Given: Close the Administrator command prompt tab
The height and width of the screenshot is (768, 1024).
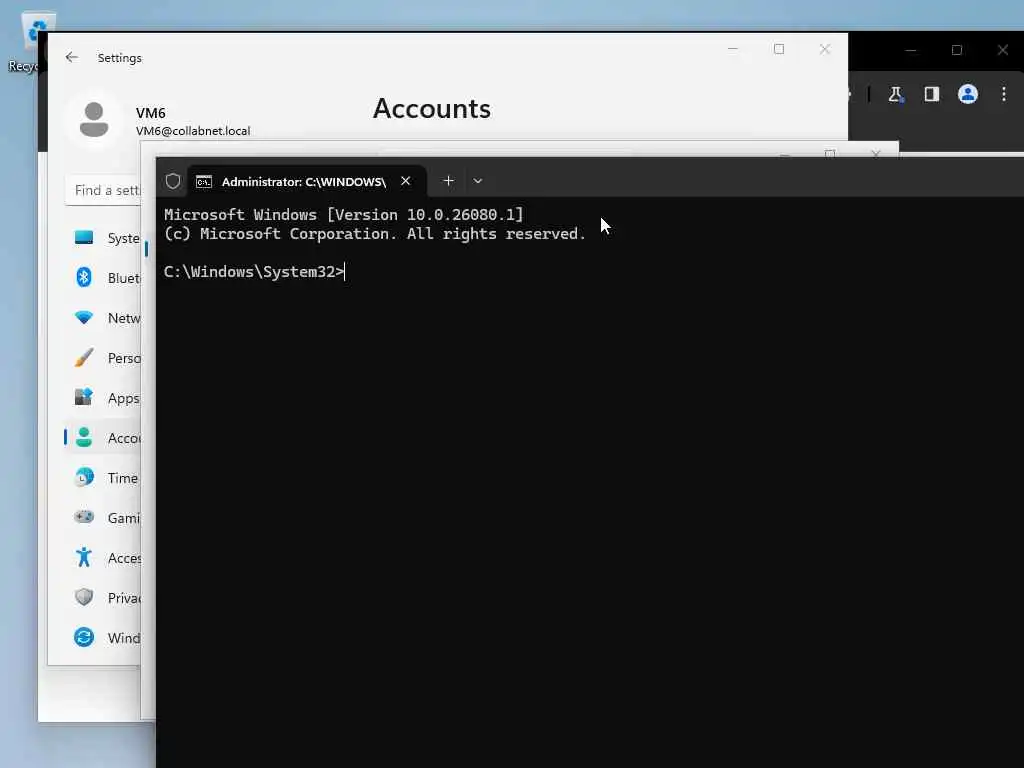Looking at the screenshot, I should point(406,181).
